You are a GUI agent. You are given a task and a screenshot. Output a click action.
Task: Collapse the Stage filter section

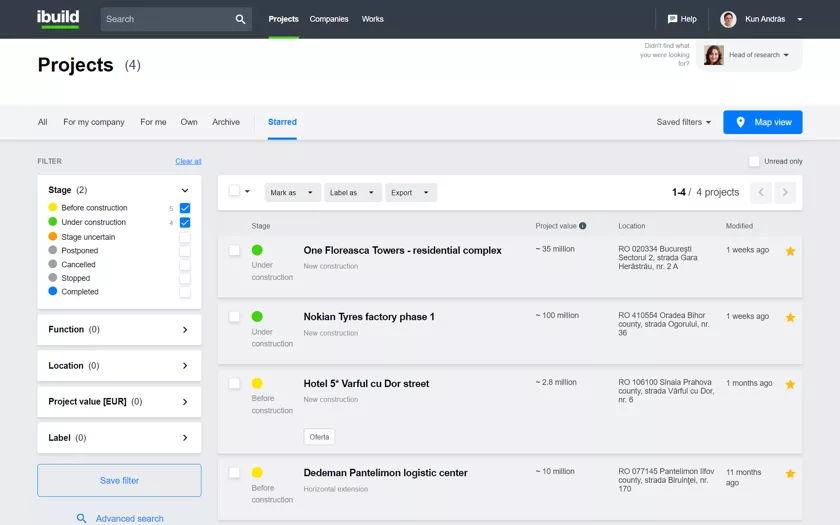[x=185, y=190]
